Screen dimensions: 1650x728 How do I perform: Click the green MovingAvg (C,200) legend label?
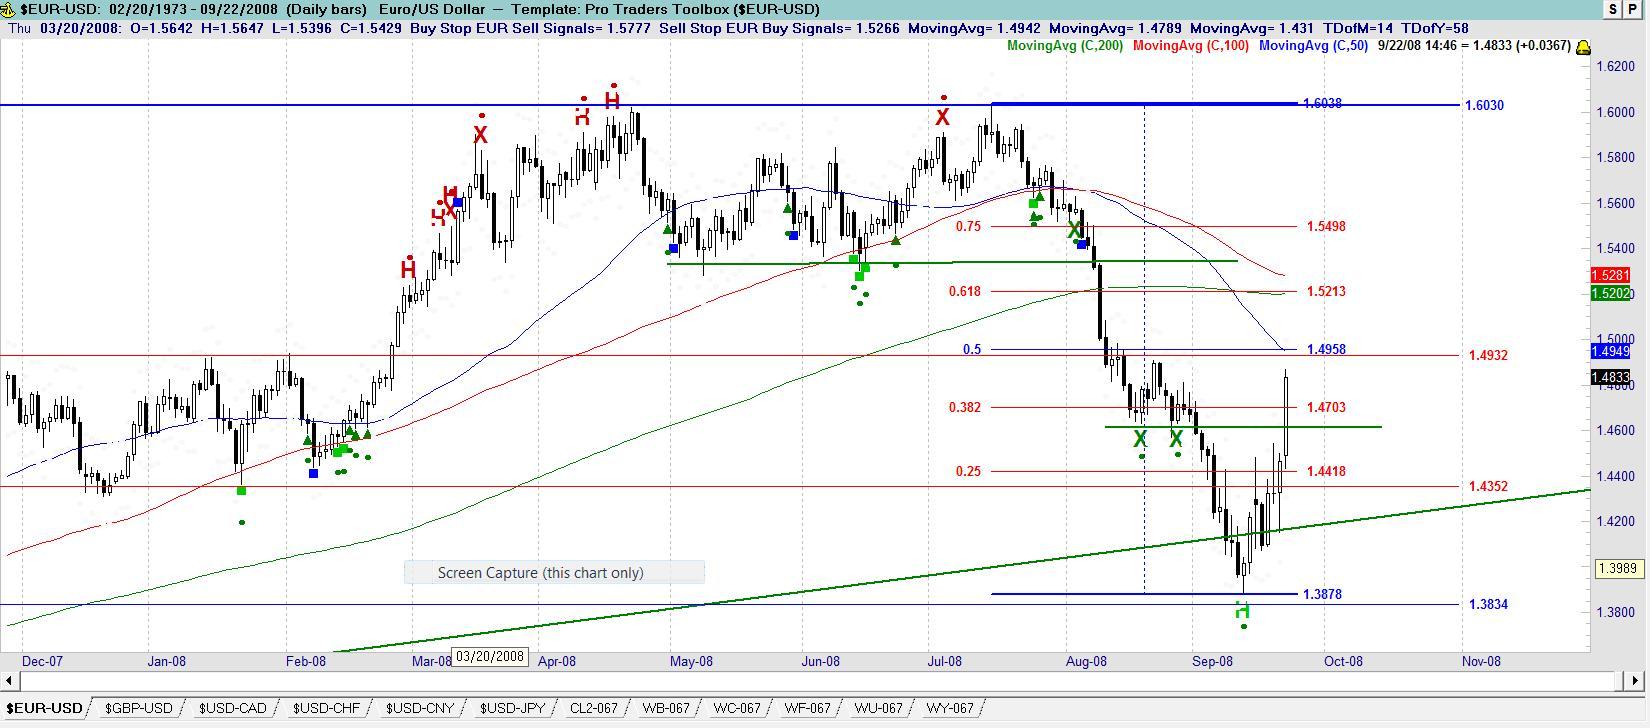(x=1065, y=46)
